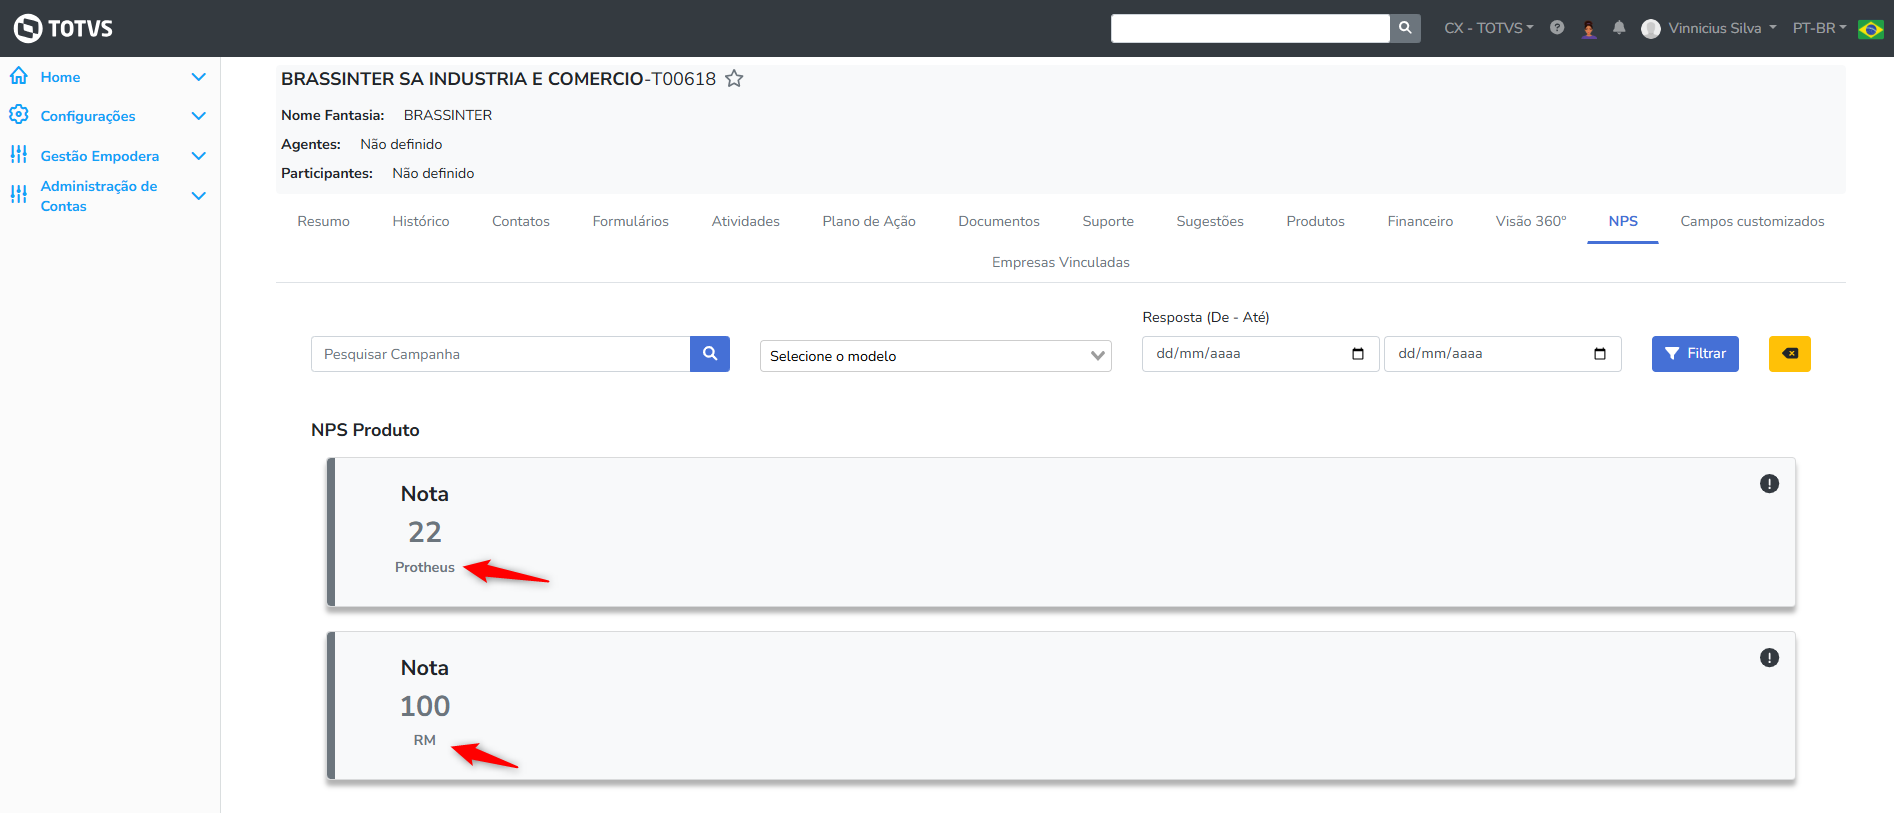Screen dimensions: 1894x813
Task: Click the Administração de Contas sliders icon
Action: pos(19,195)
